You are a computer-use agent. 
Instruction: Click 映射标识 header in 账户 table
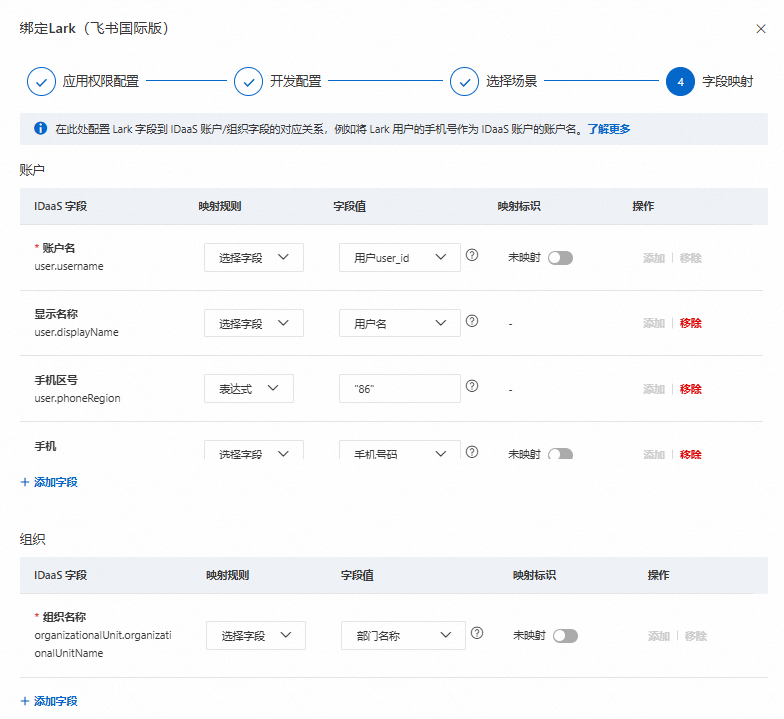[519, 206]
